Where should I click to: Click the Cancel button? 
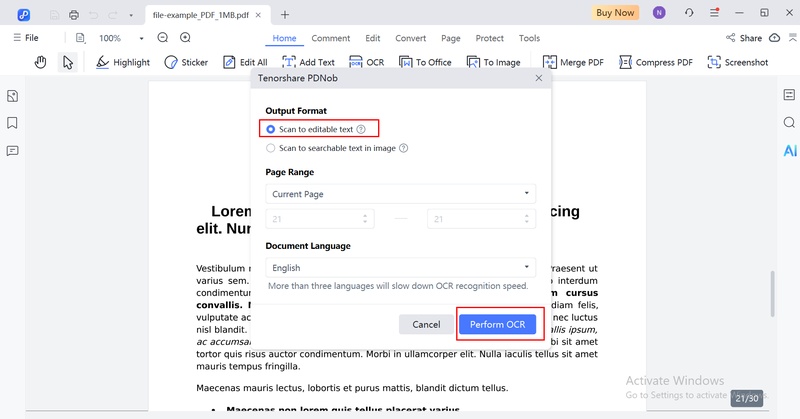(426, 325)
